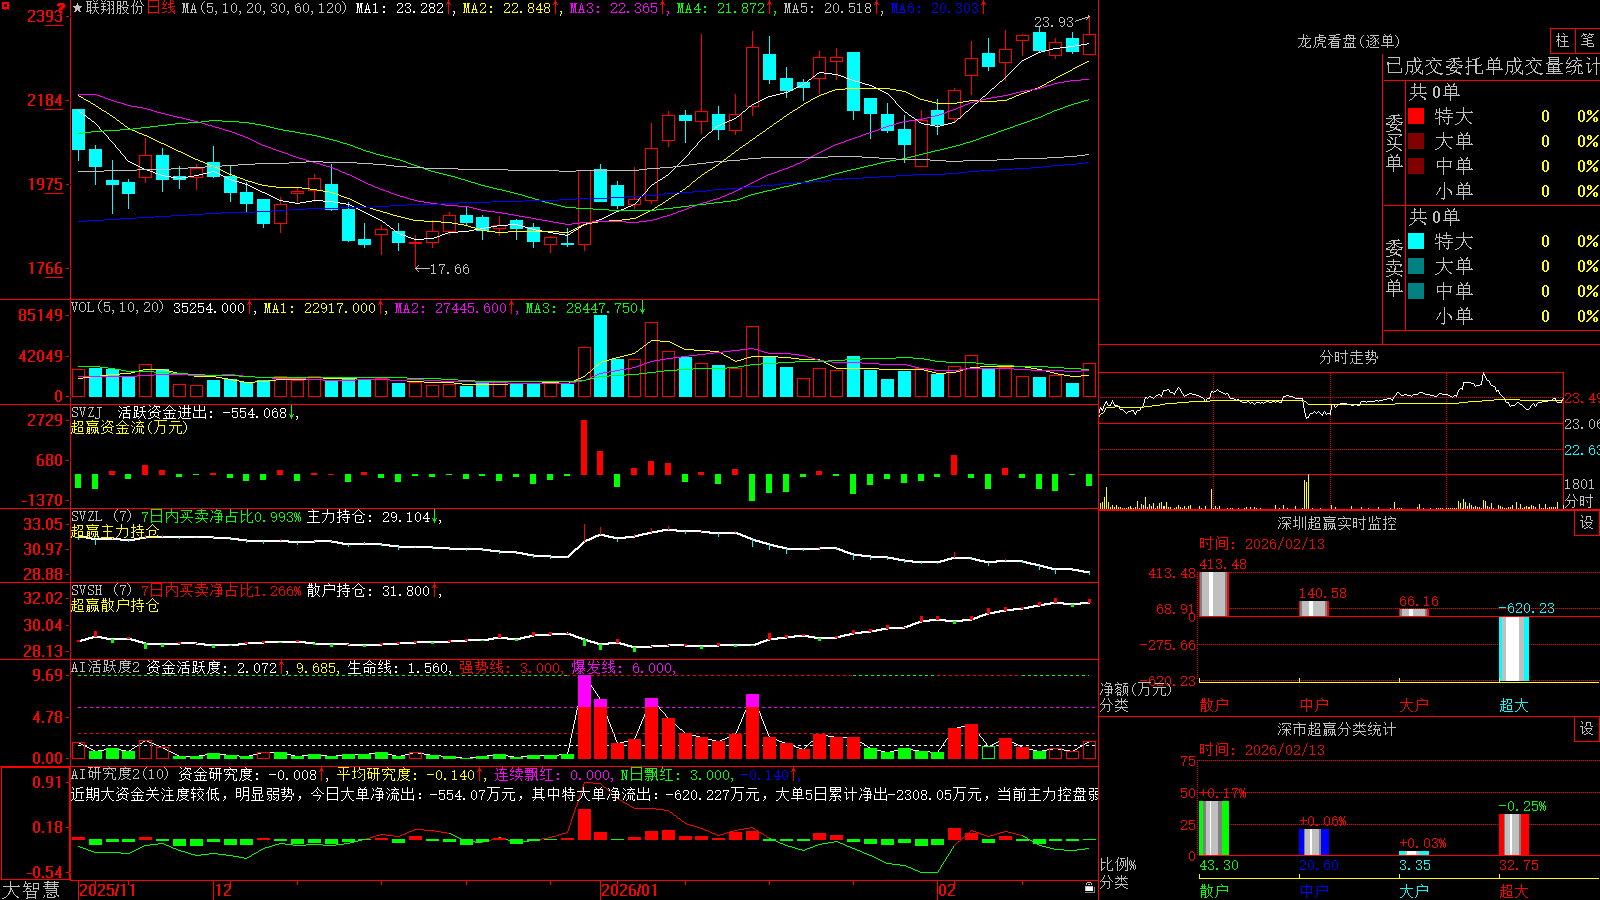This screenshot has width=1600, height=900.
Task: Click the 2025/11 date marker on timeline
Action: point(107,889)
